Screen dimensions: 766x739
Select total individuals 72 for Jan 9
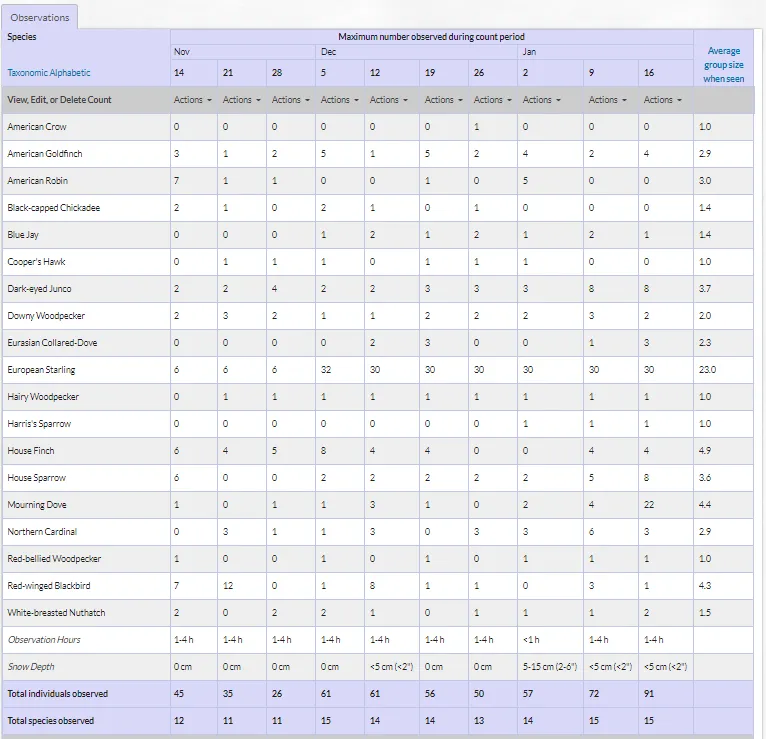[594, 694]
